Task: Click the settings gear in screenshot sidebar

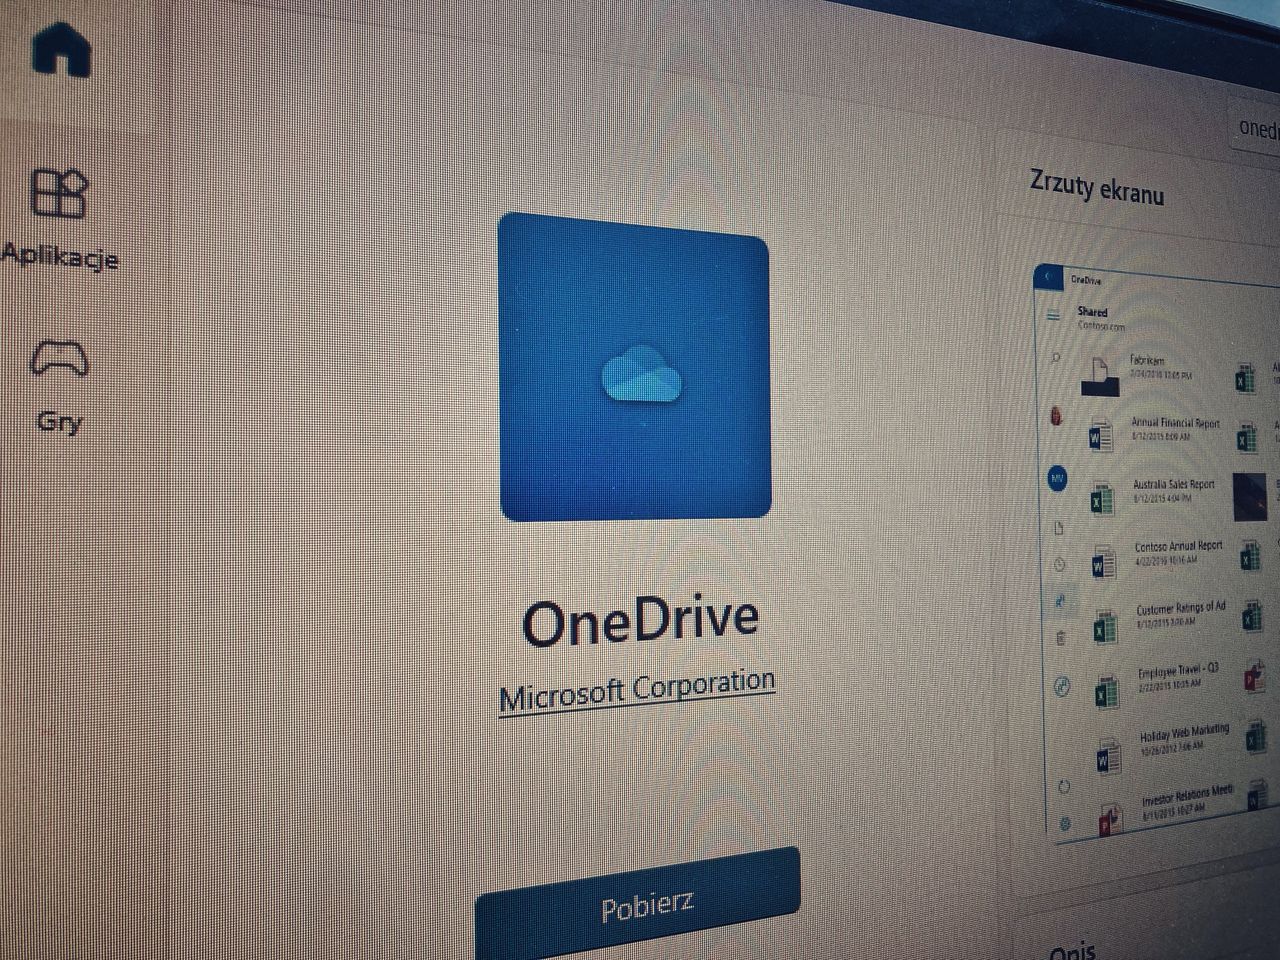Action: pyautogui.click(x=1065, y=824)
